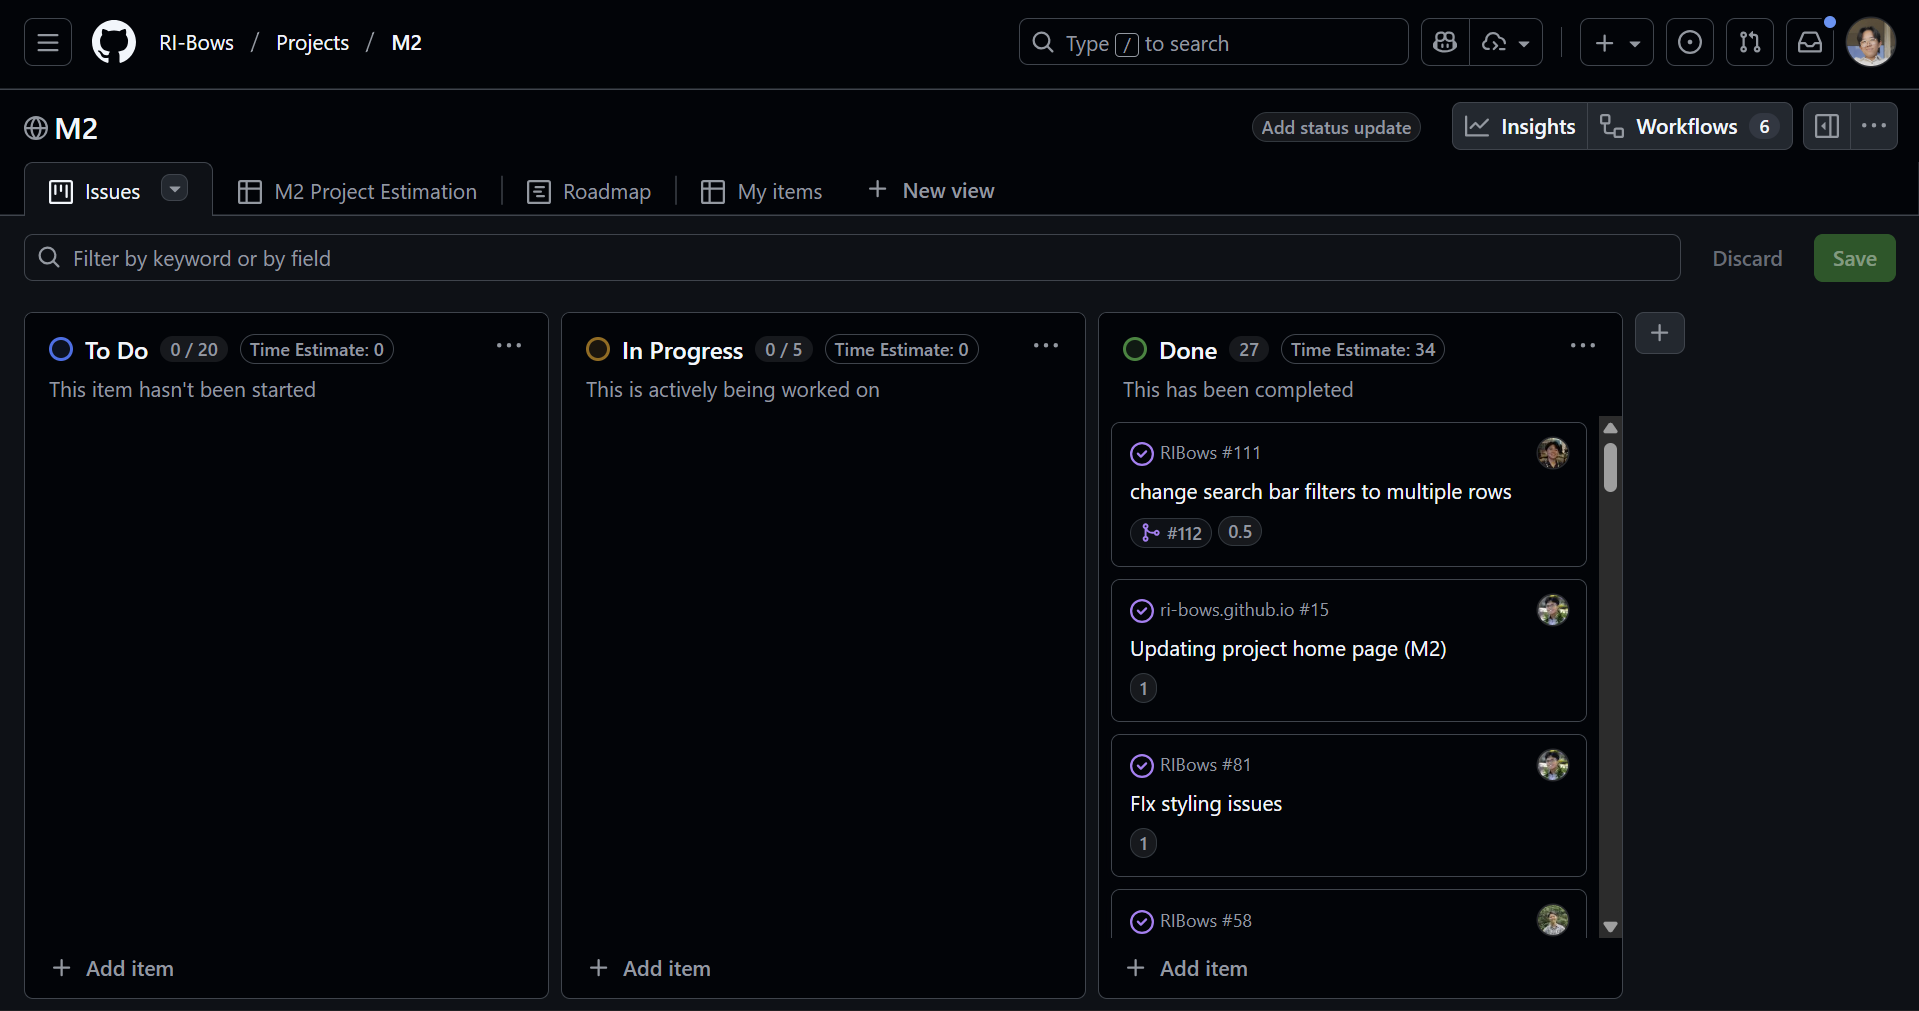Image resolution: width=1919 pixels, height=1011 pixels.
Task: Click the GitHub logo icon
Action: click(x=114, y=43)
